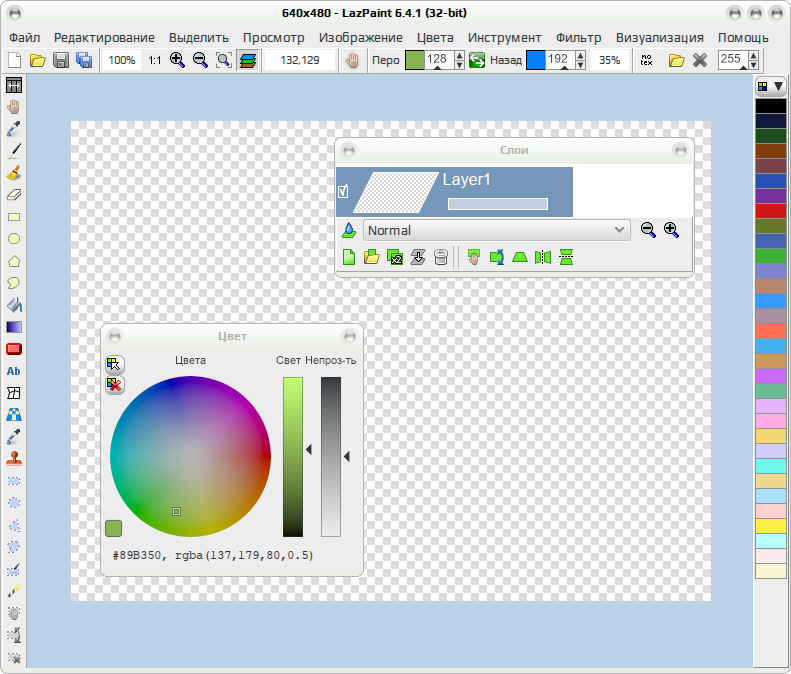Select the Flood fill bucket tool

click(x=14, y=305)
